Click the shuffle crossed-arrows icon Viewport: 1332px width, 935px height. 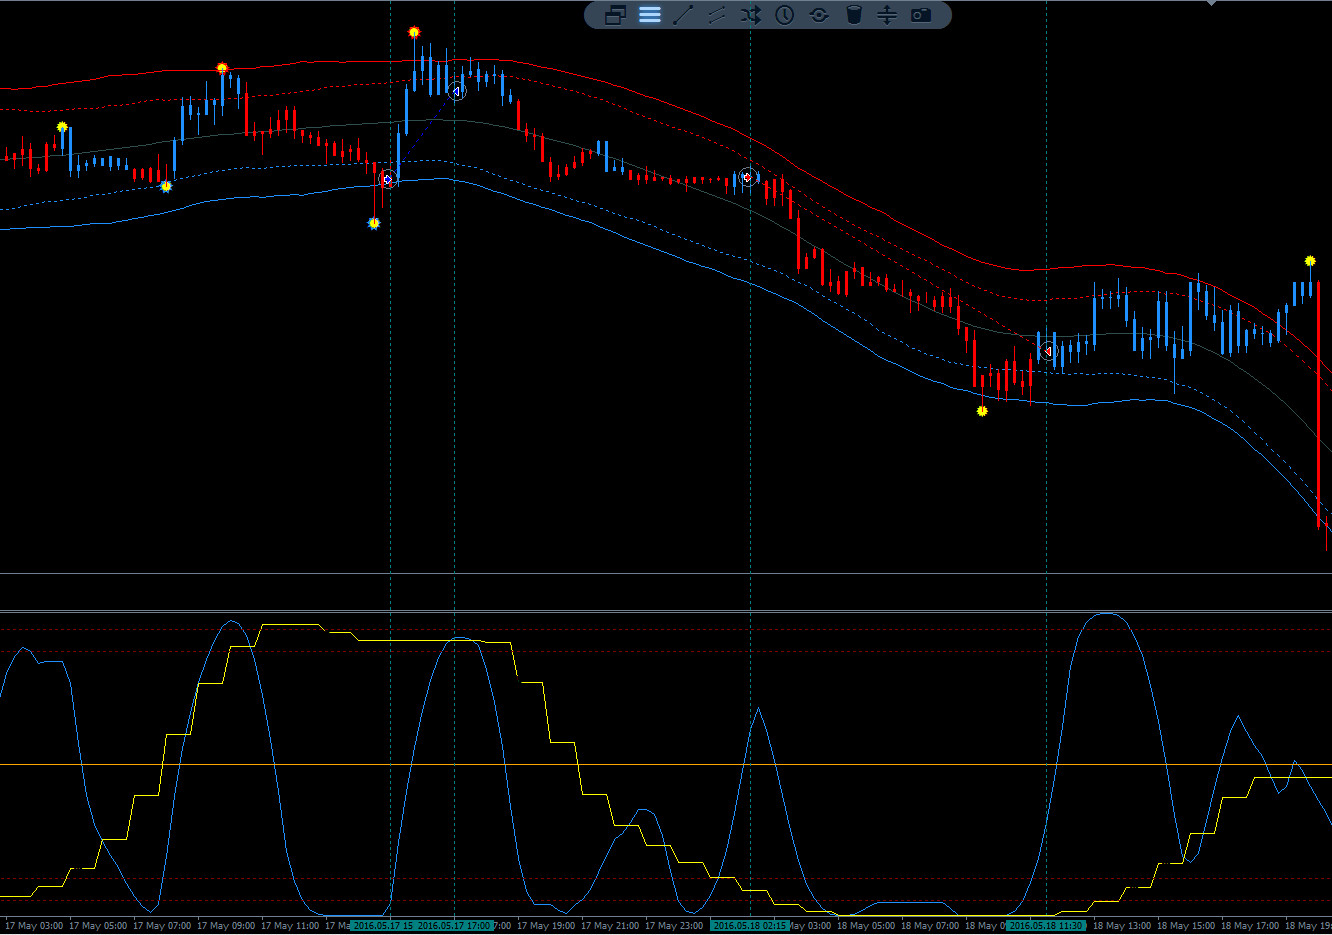751,15
